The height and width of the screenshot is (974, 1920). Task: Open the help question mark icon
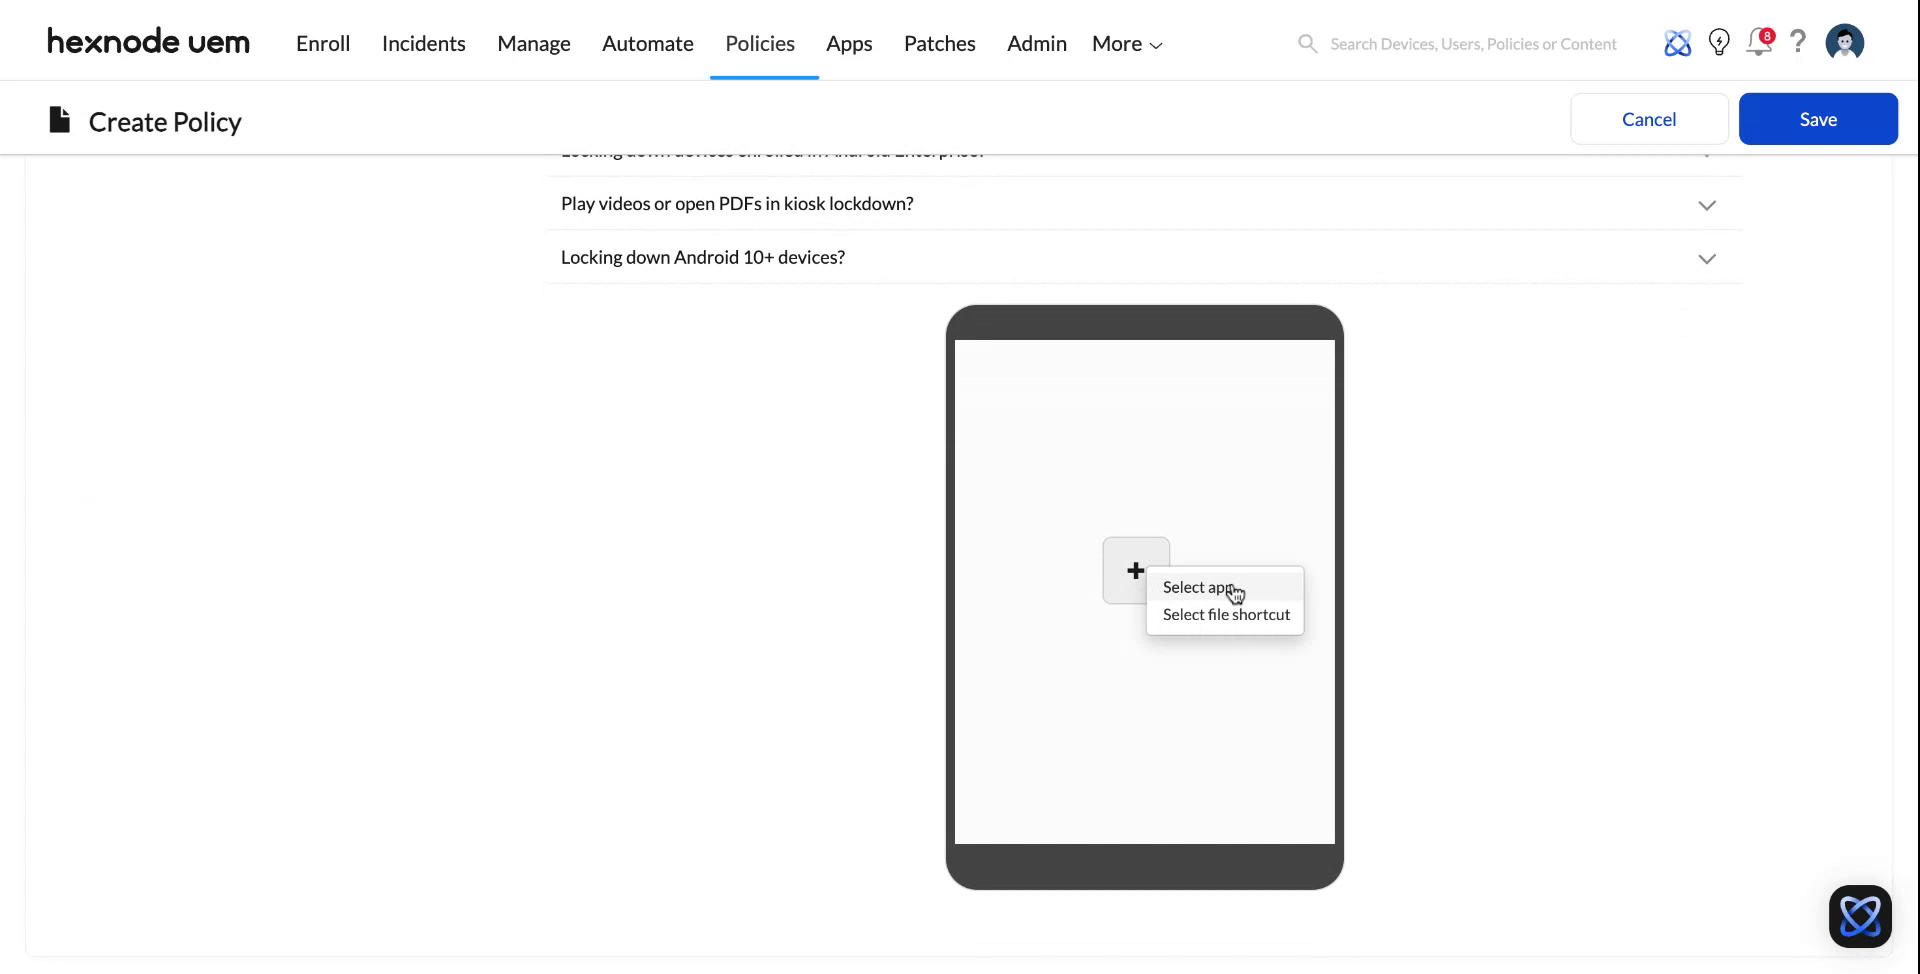[1799, 43]
